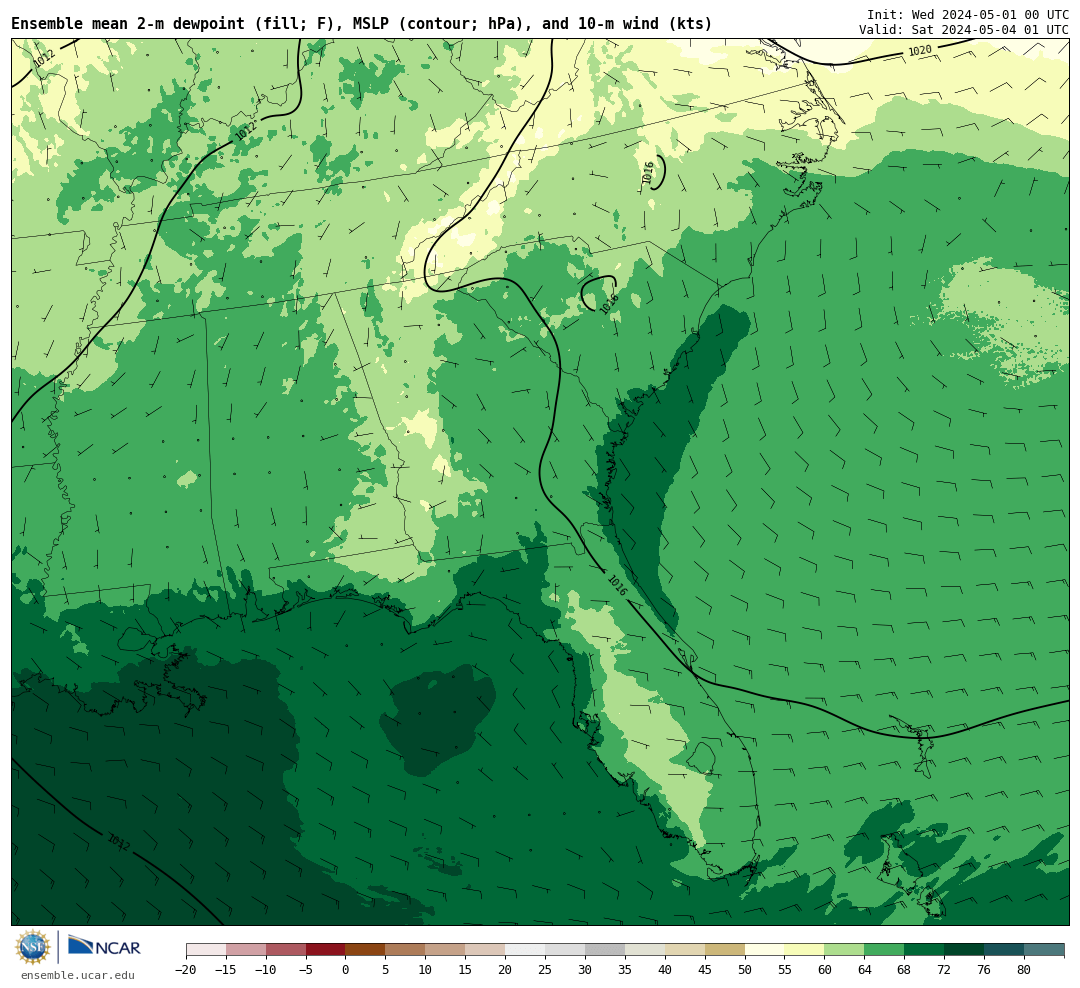The height and width of the screenshot is (988, 1080).
Task: Pick the teal swatch above 80
Action: (x=1045, y=950)
